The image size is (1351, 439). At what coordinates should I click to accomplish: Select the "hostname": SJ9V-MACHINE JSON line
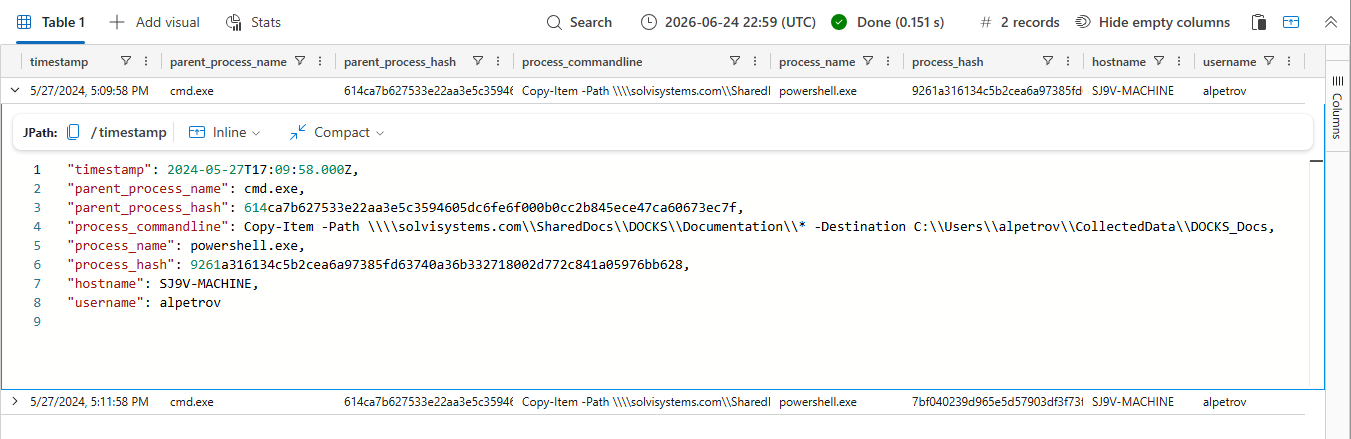tap(163, 284)
